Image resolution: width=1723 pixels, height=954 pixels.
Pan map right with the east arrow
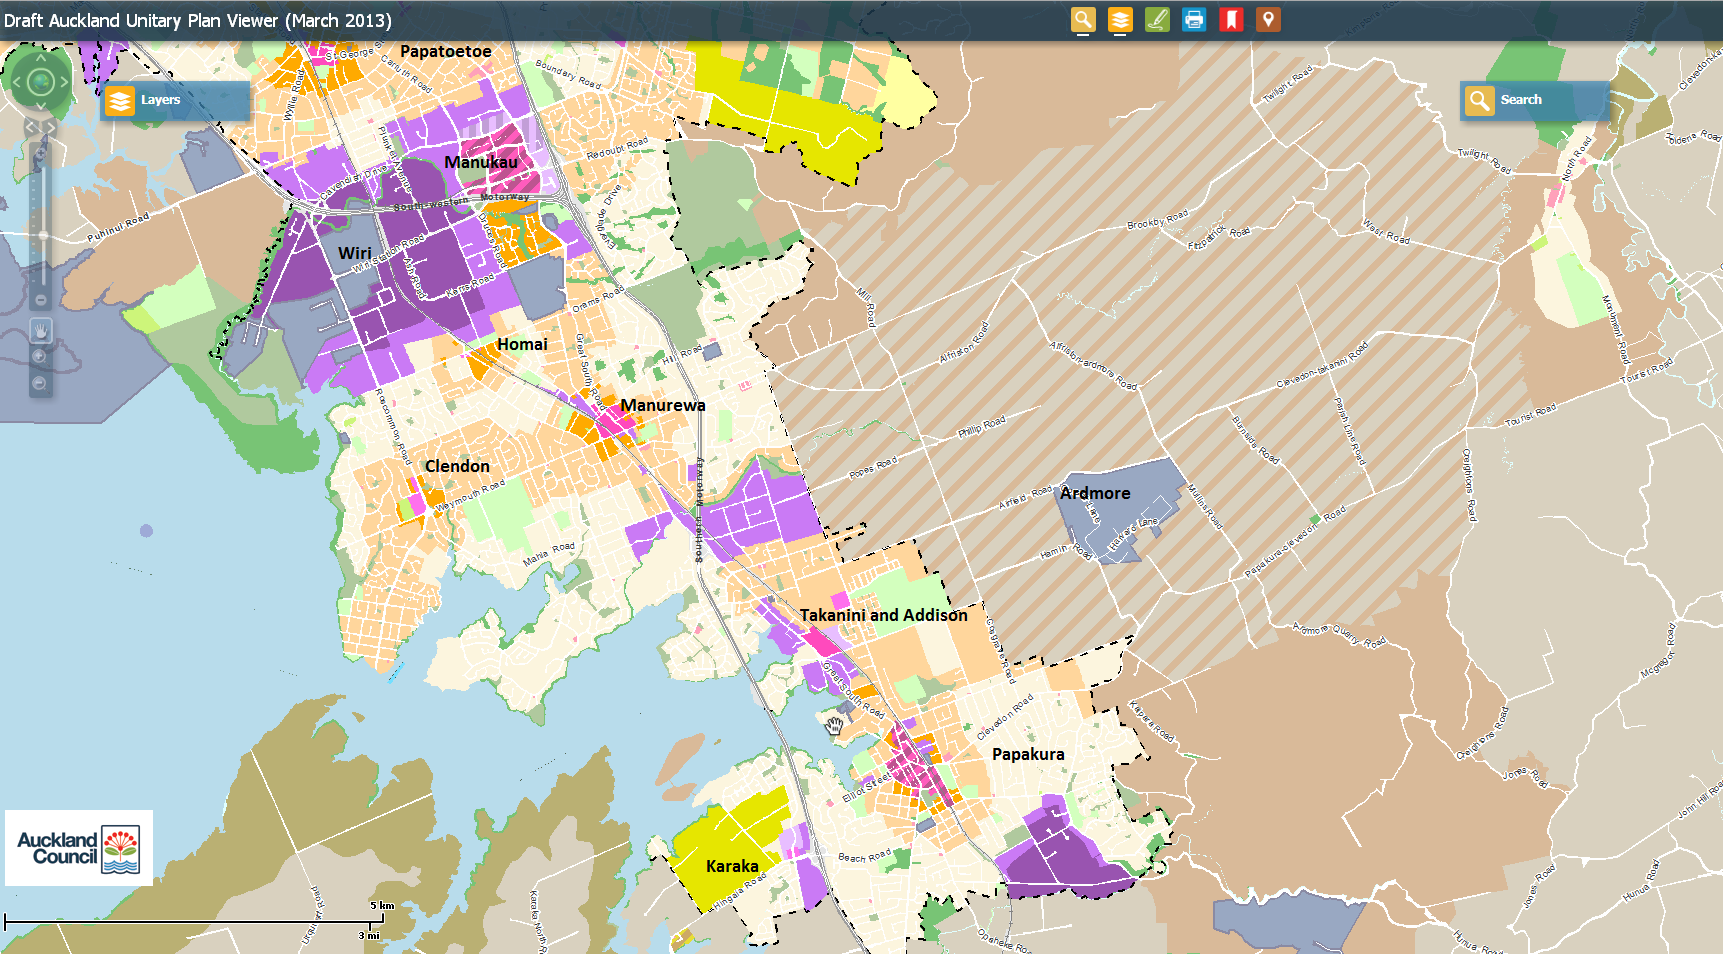pyautogui.click(x=64, y=82)
